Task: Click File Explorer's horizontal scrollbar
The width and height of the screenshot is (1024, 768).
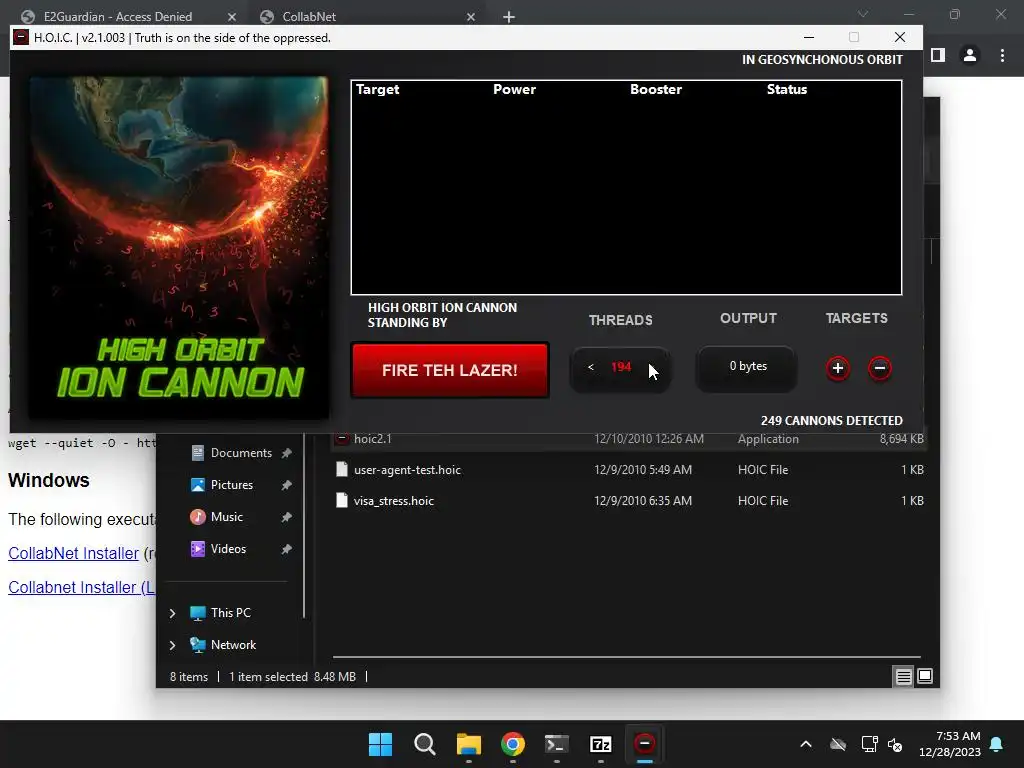Action: click(626, 657)
